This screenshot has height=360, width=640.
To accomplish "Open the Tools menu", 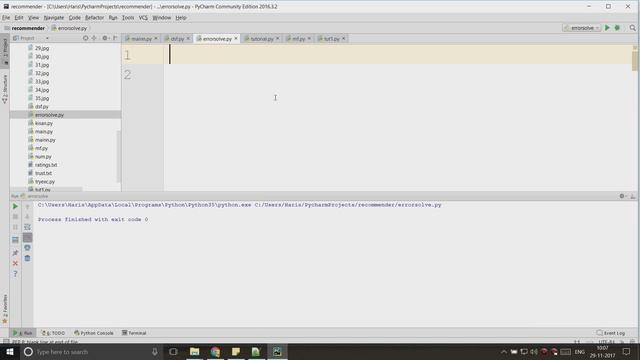I will [128, 18].
